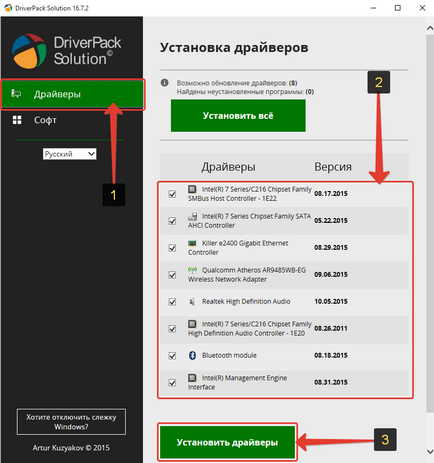Viewport: 434px width, 463px height.
Task: Click the DriverPack Solution logo
Action: pyautogui.click(x=67, y=51)
